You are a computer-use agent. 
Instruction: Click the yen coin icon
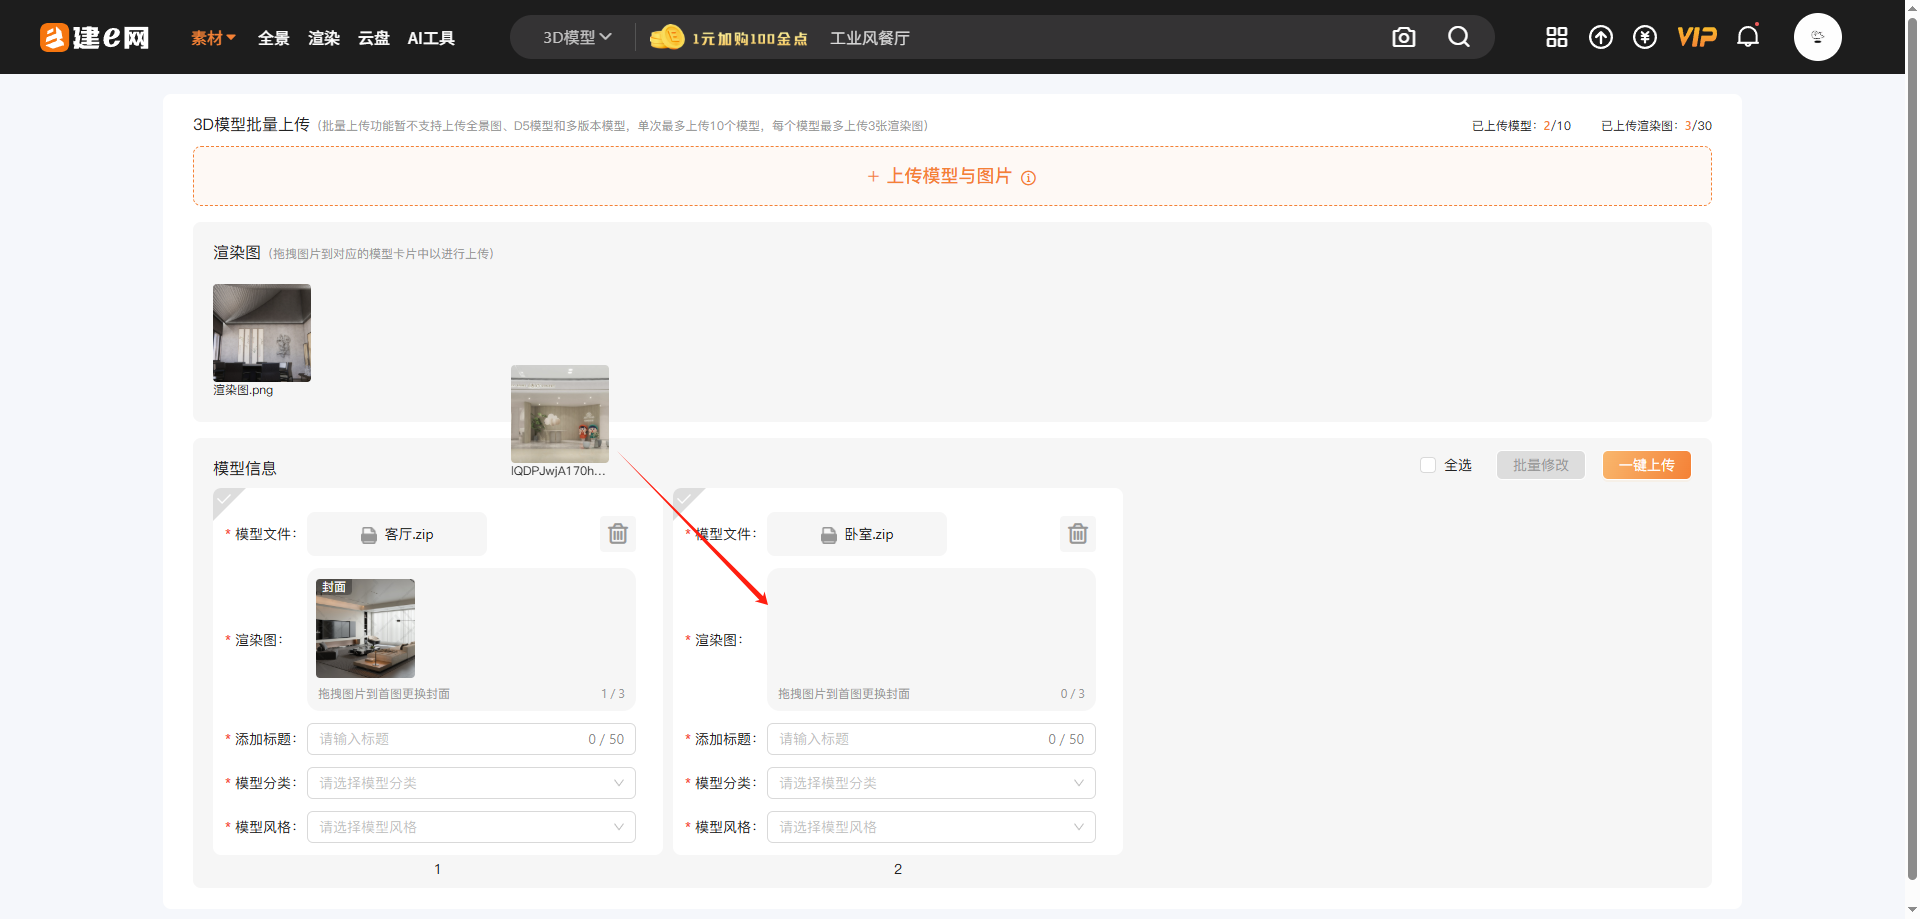point(1644,37)
